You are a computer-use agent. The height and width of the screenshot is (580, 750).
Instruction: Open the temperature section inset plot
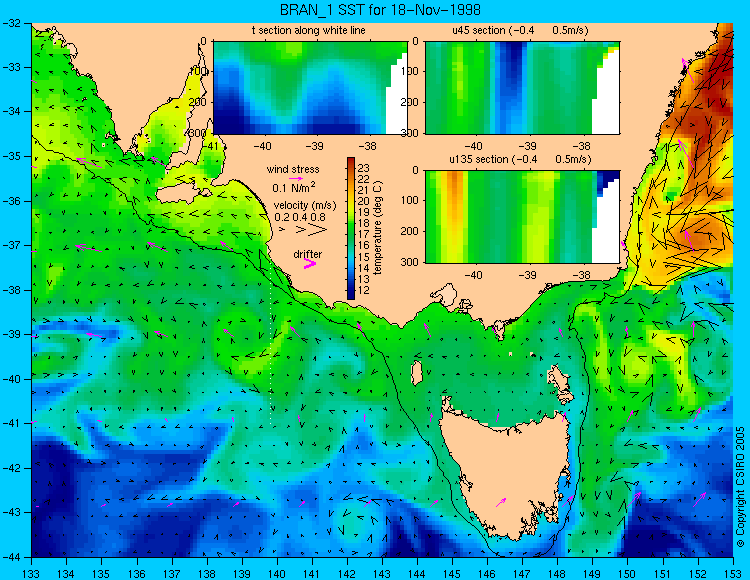pos(310,88)
